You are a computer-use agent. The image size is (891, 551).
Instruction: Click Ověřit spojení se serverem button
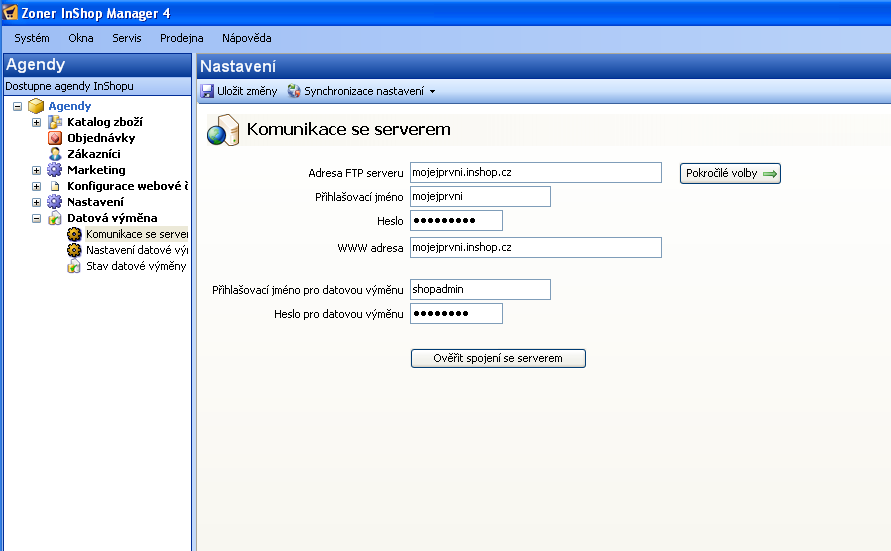pos(498,358)
